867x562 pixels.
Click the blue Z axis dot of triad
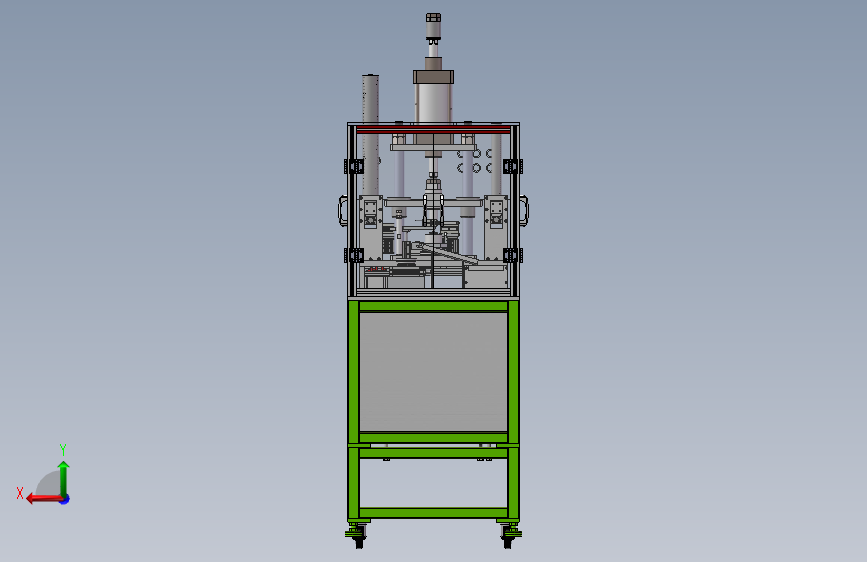[65, 500]
